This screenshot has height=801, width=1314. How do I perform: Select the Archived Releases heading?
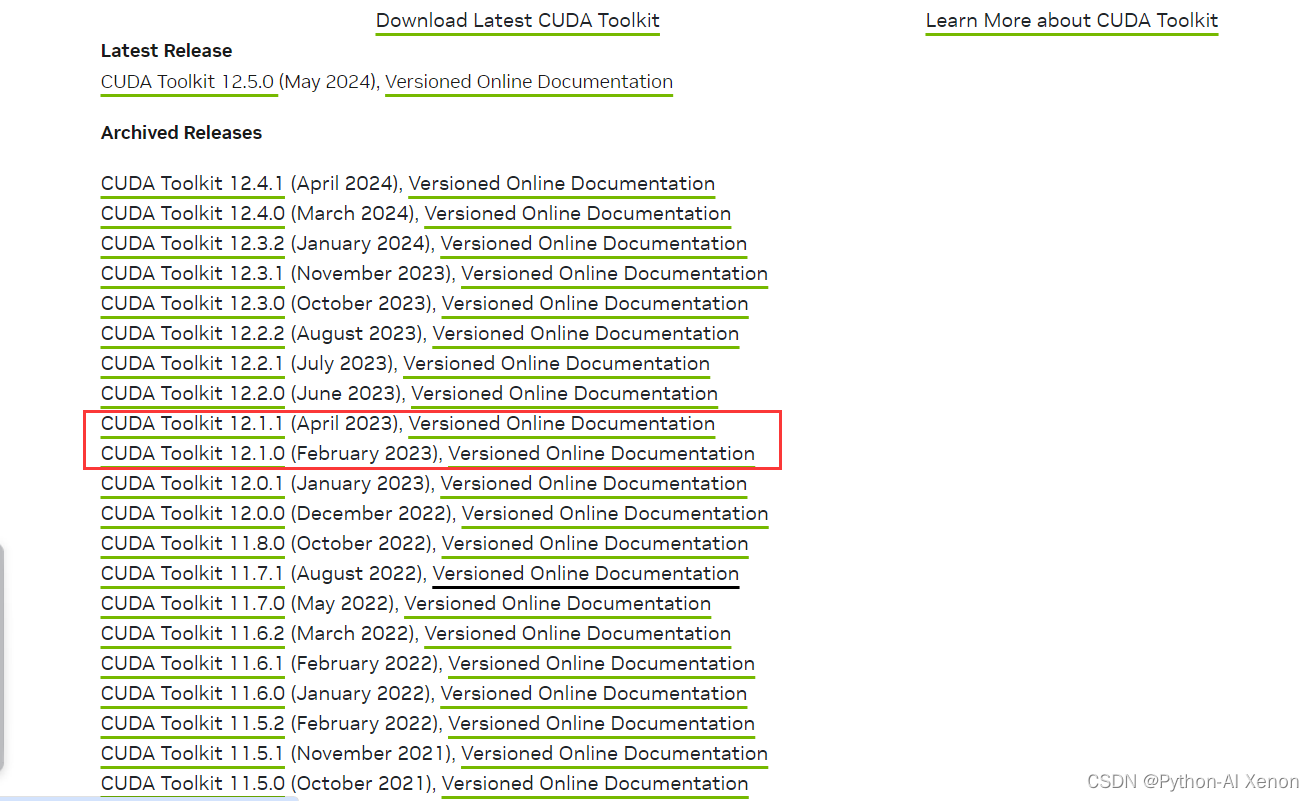pyautogui.click(x=181, y=133)
